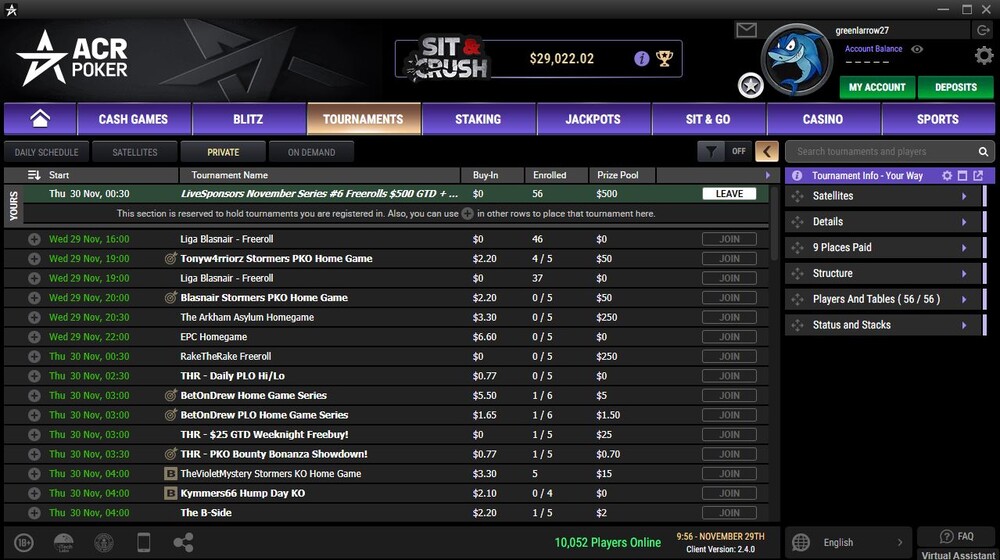The image size is (1000, 560).
Task: Open the mobile device icon in footer
Action: point(143,543)
